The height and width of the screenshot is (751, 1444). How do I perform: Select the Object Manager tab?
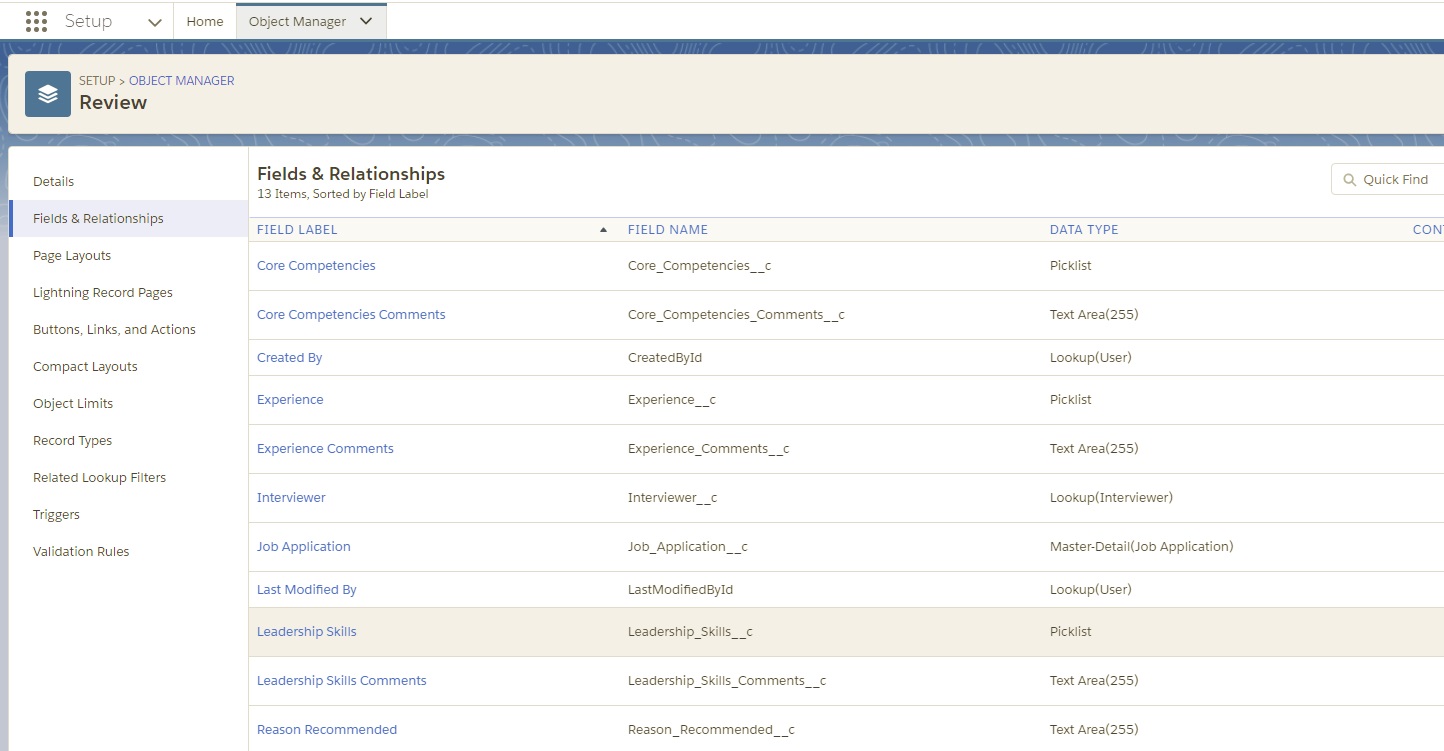pyautogui.click(x=297, y=21)
